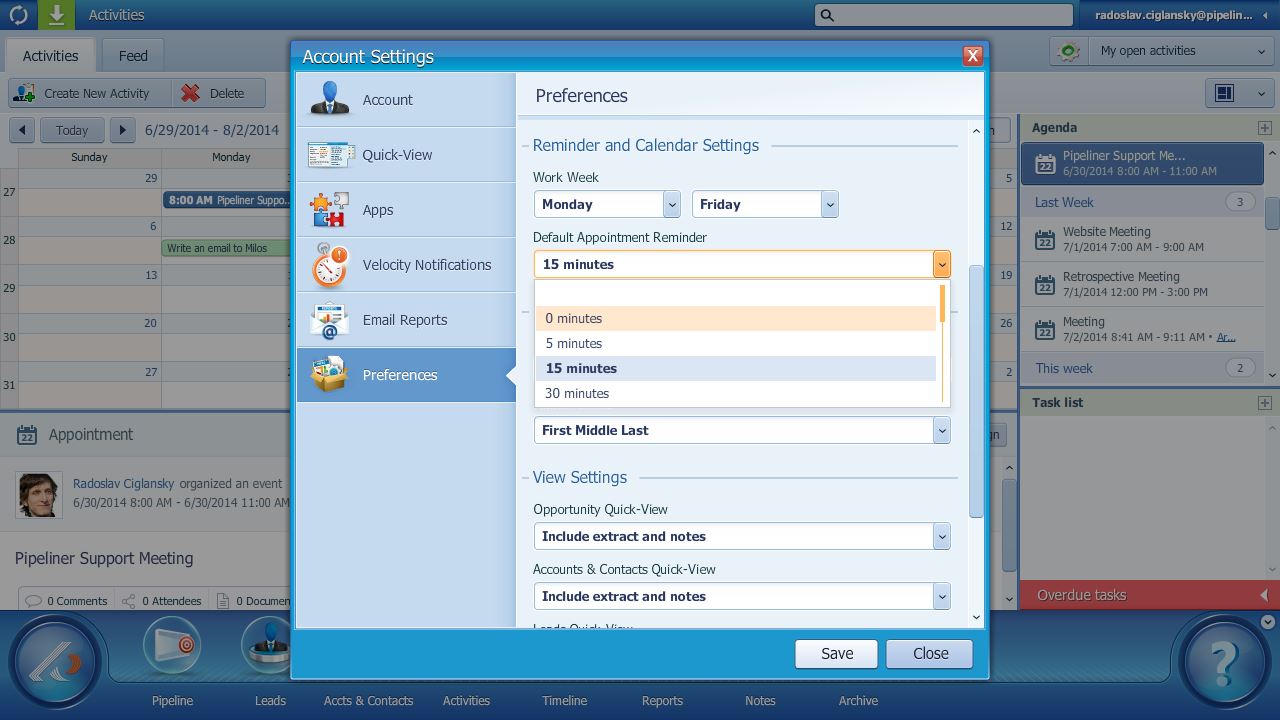
Task: Click the Delete activity button
Action: (x=220, y=93)
